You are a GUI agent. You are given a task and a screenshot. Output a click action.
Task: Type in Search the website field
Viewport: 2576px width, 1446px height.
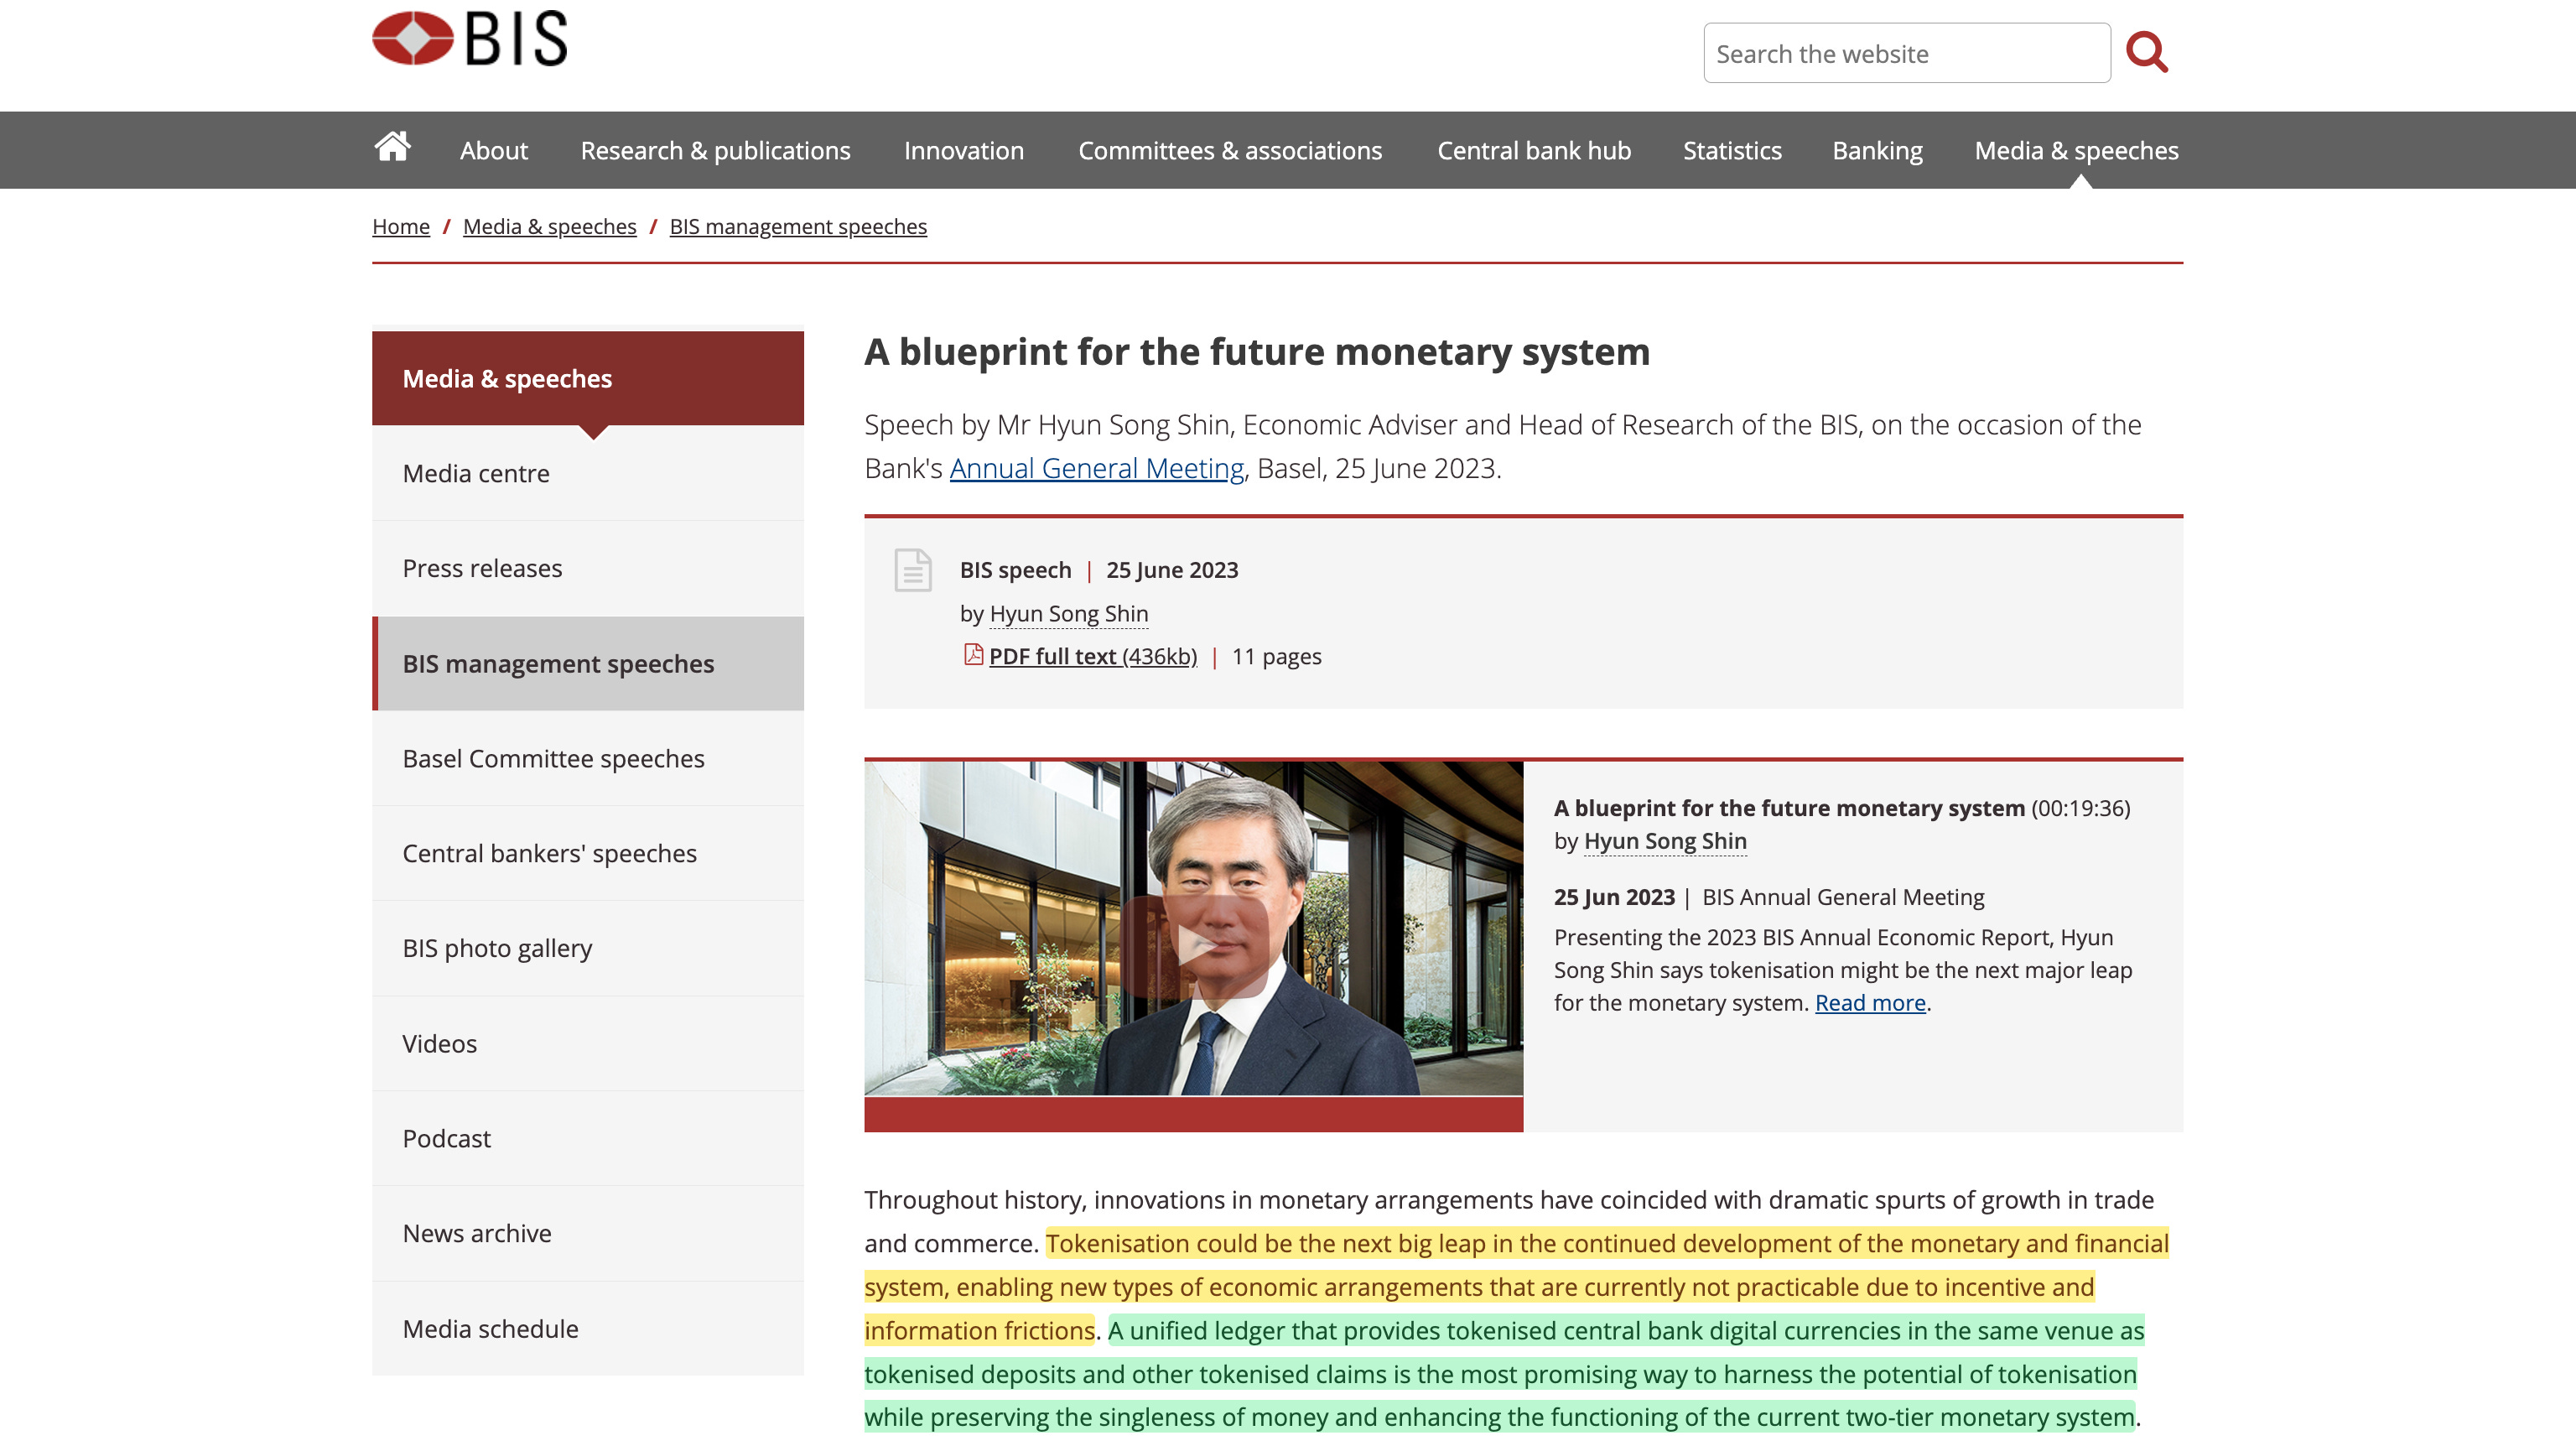coord(1906,54)
